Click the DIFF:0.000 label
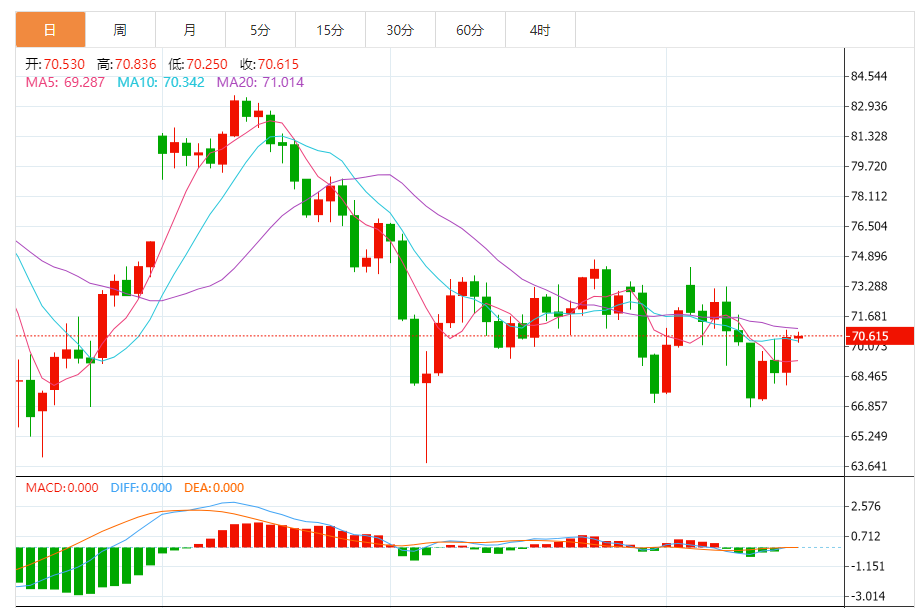924x608 pixels. click(141, 488)
